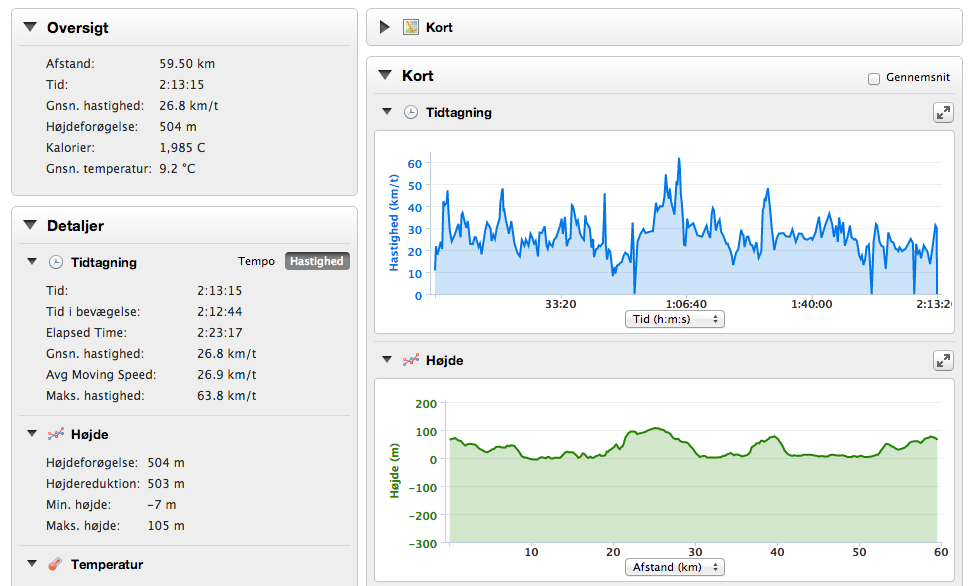Image resolution: width=975 pixels, height=586 pixels.
Task: Click the Temperatur section label
Action: tap(107, 564)
